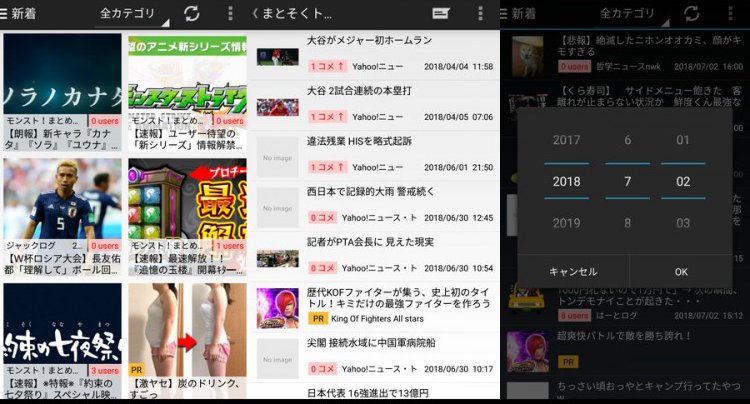Open 大谷 2試合連続の本塁打 article
The height and width of the screenshot is (404, 750).
(x=375, y=106)
